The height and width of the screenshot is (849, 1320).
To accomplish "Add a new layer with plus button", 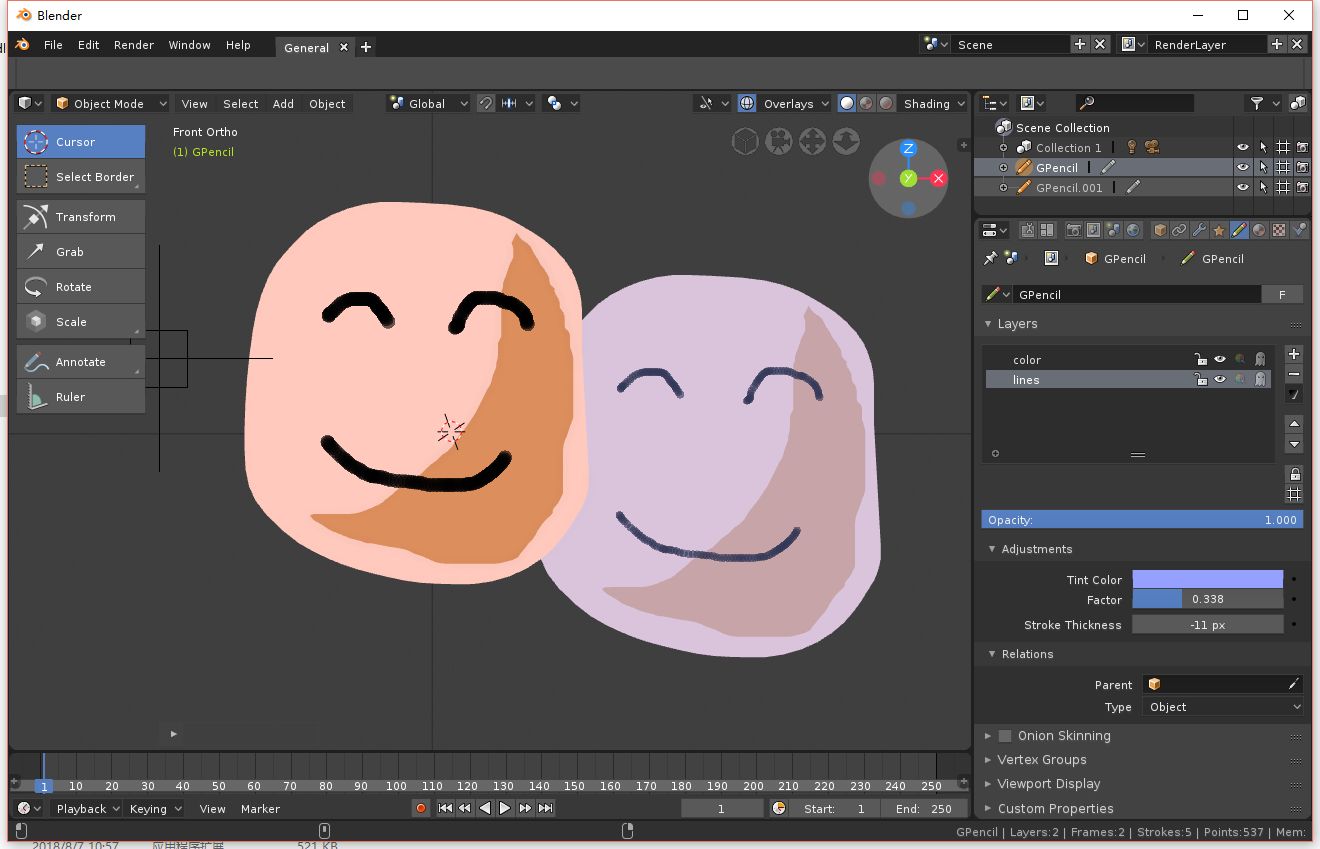I will 1293,355.
